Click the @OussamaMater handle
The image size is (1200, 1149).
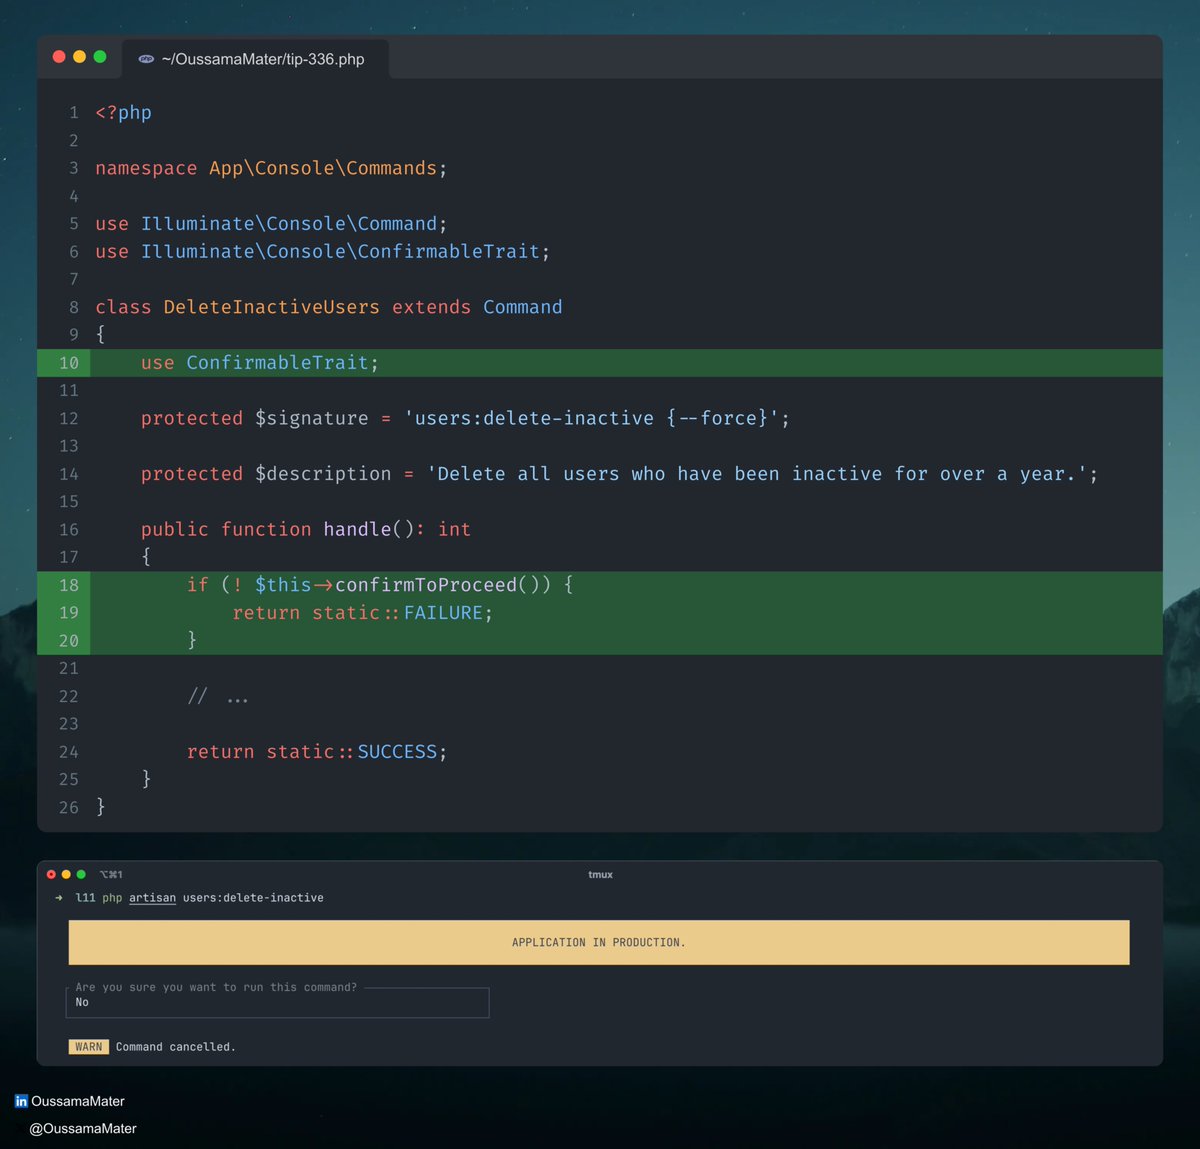point(85,1128)
